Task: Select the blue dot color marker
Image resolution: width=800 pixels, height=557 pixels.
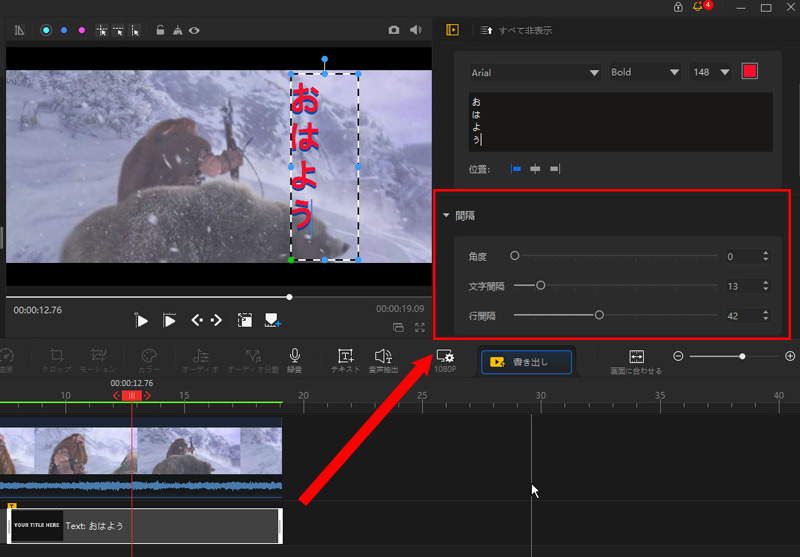Action: [x=64, y=30]
